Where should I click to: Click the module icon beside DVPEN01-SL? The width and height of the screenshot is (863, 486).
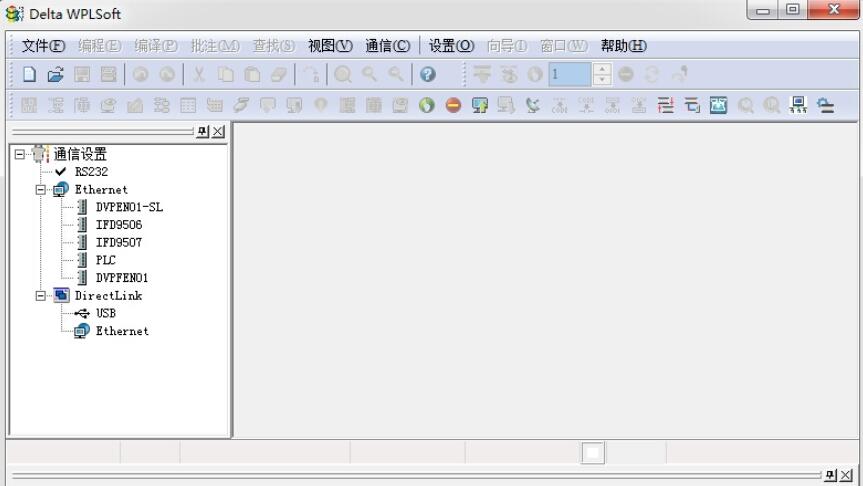tap(82, 207)
